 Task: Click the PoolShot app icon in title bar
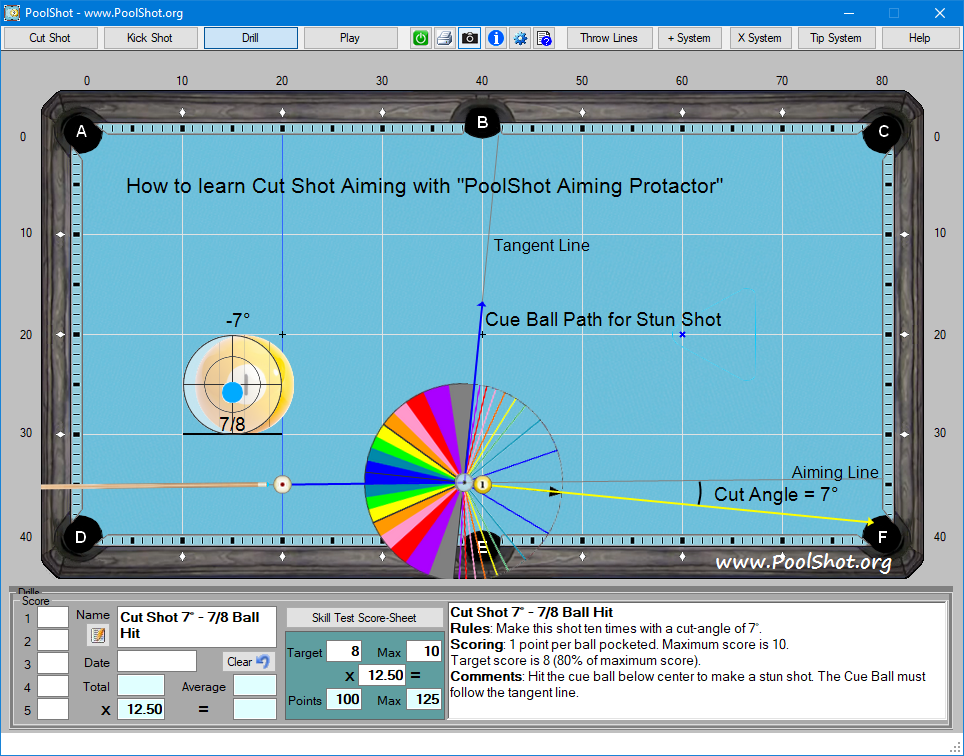[12, 12]
